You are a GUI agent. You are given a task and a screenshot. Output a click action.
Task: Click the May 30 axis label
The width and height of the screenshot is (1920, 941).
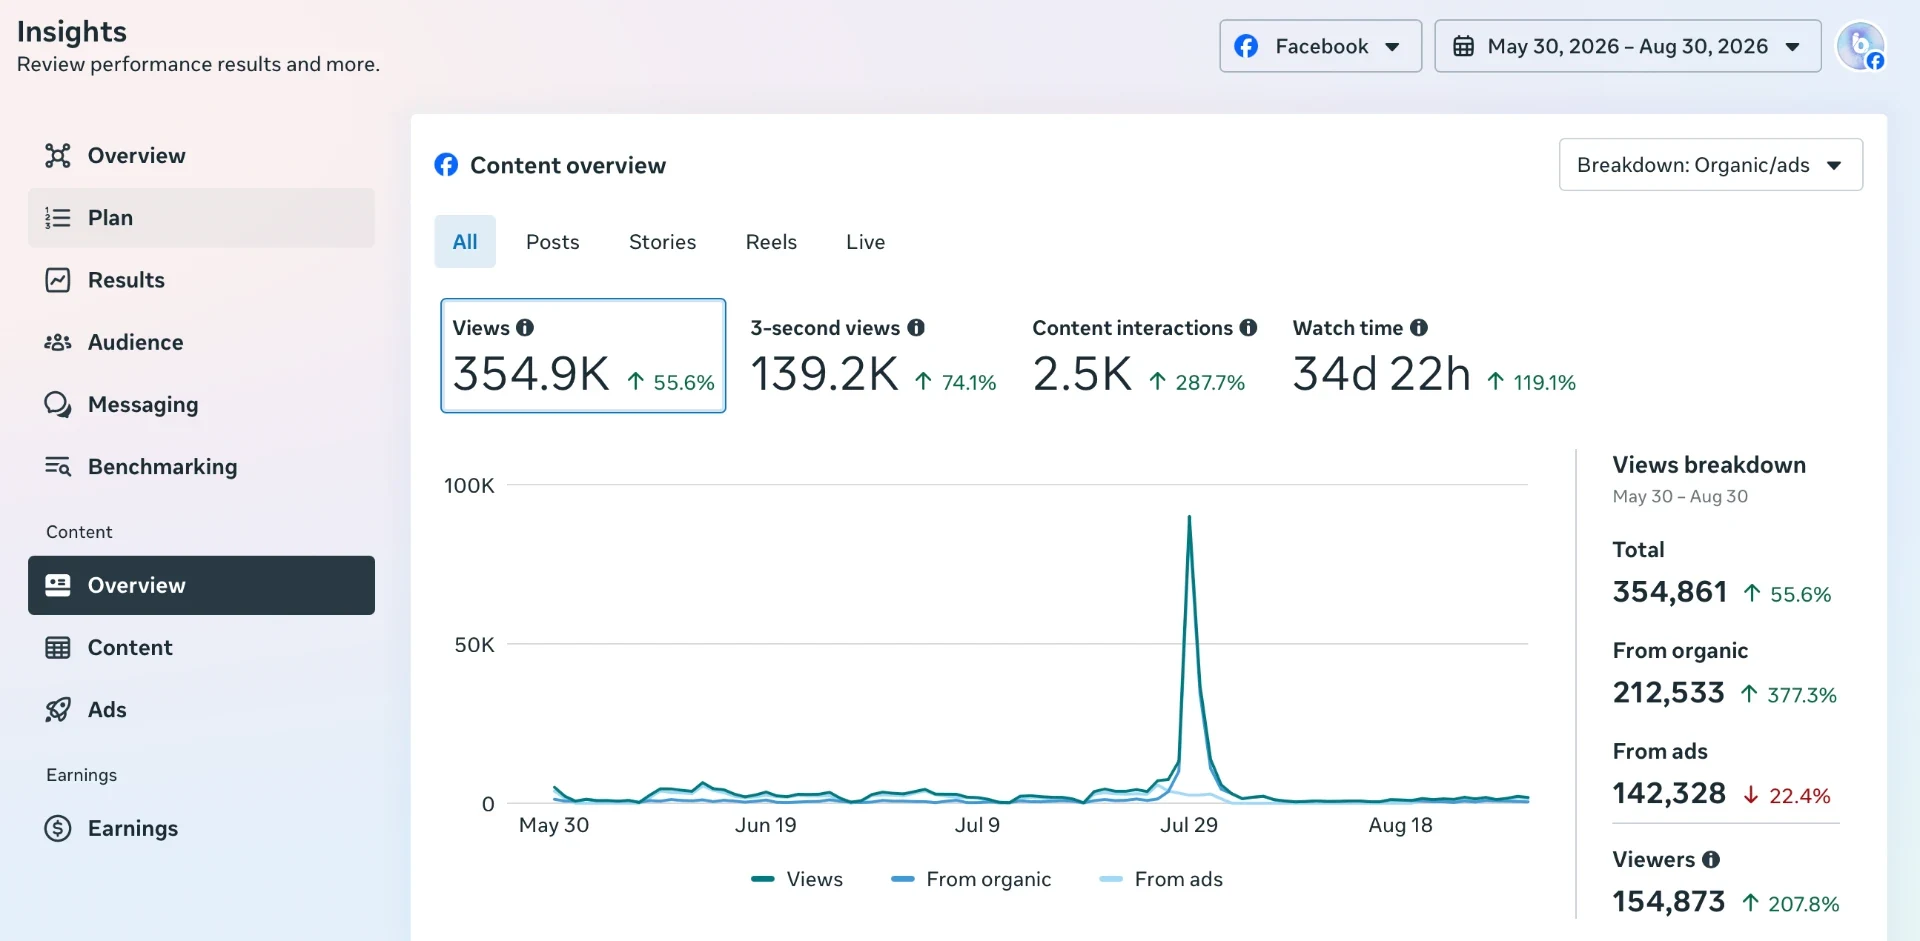pos(554,825)
